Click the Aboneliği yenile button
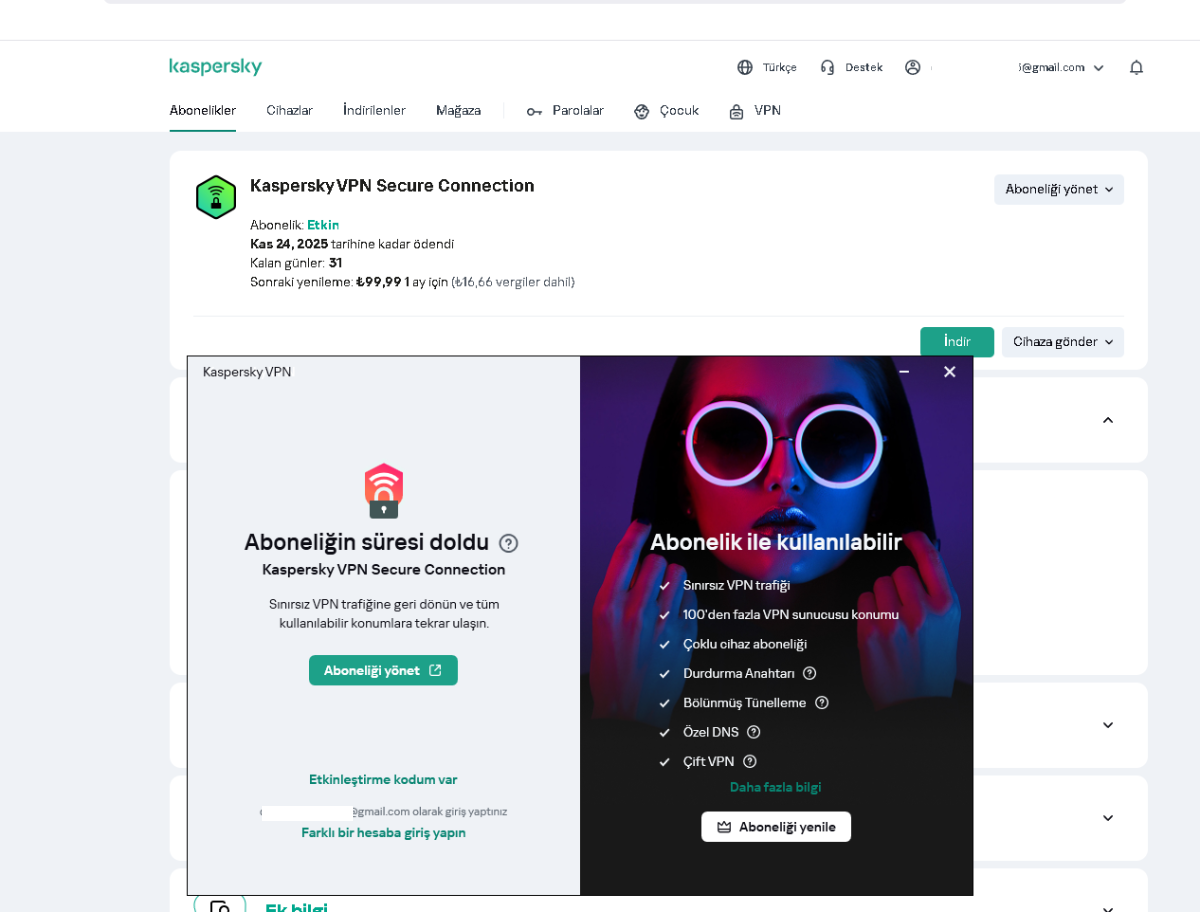 pyautogui.click(x=776, y=827)
